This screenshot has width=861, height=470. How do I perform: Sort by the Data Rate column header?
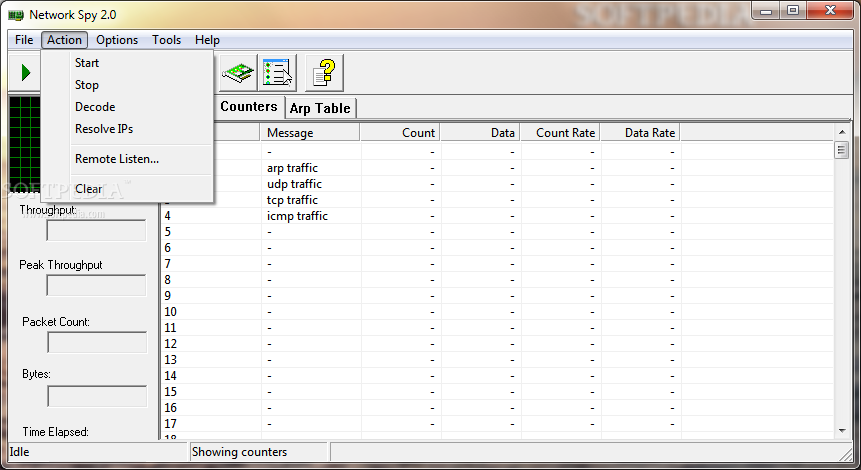pyautogui.click(x=641, y=133)
